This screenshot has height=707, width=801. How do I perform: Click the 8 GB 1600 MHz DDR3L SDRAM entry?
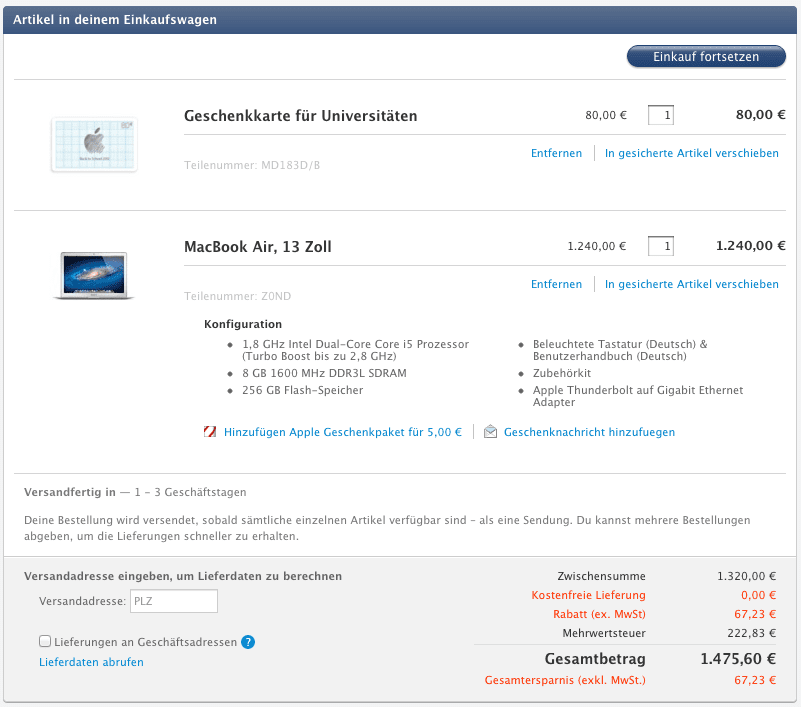pos(324,373)
